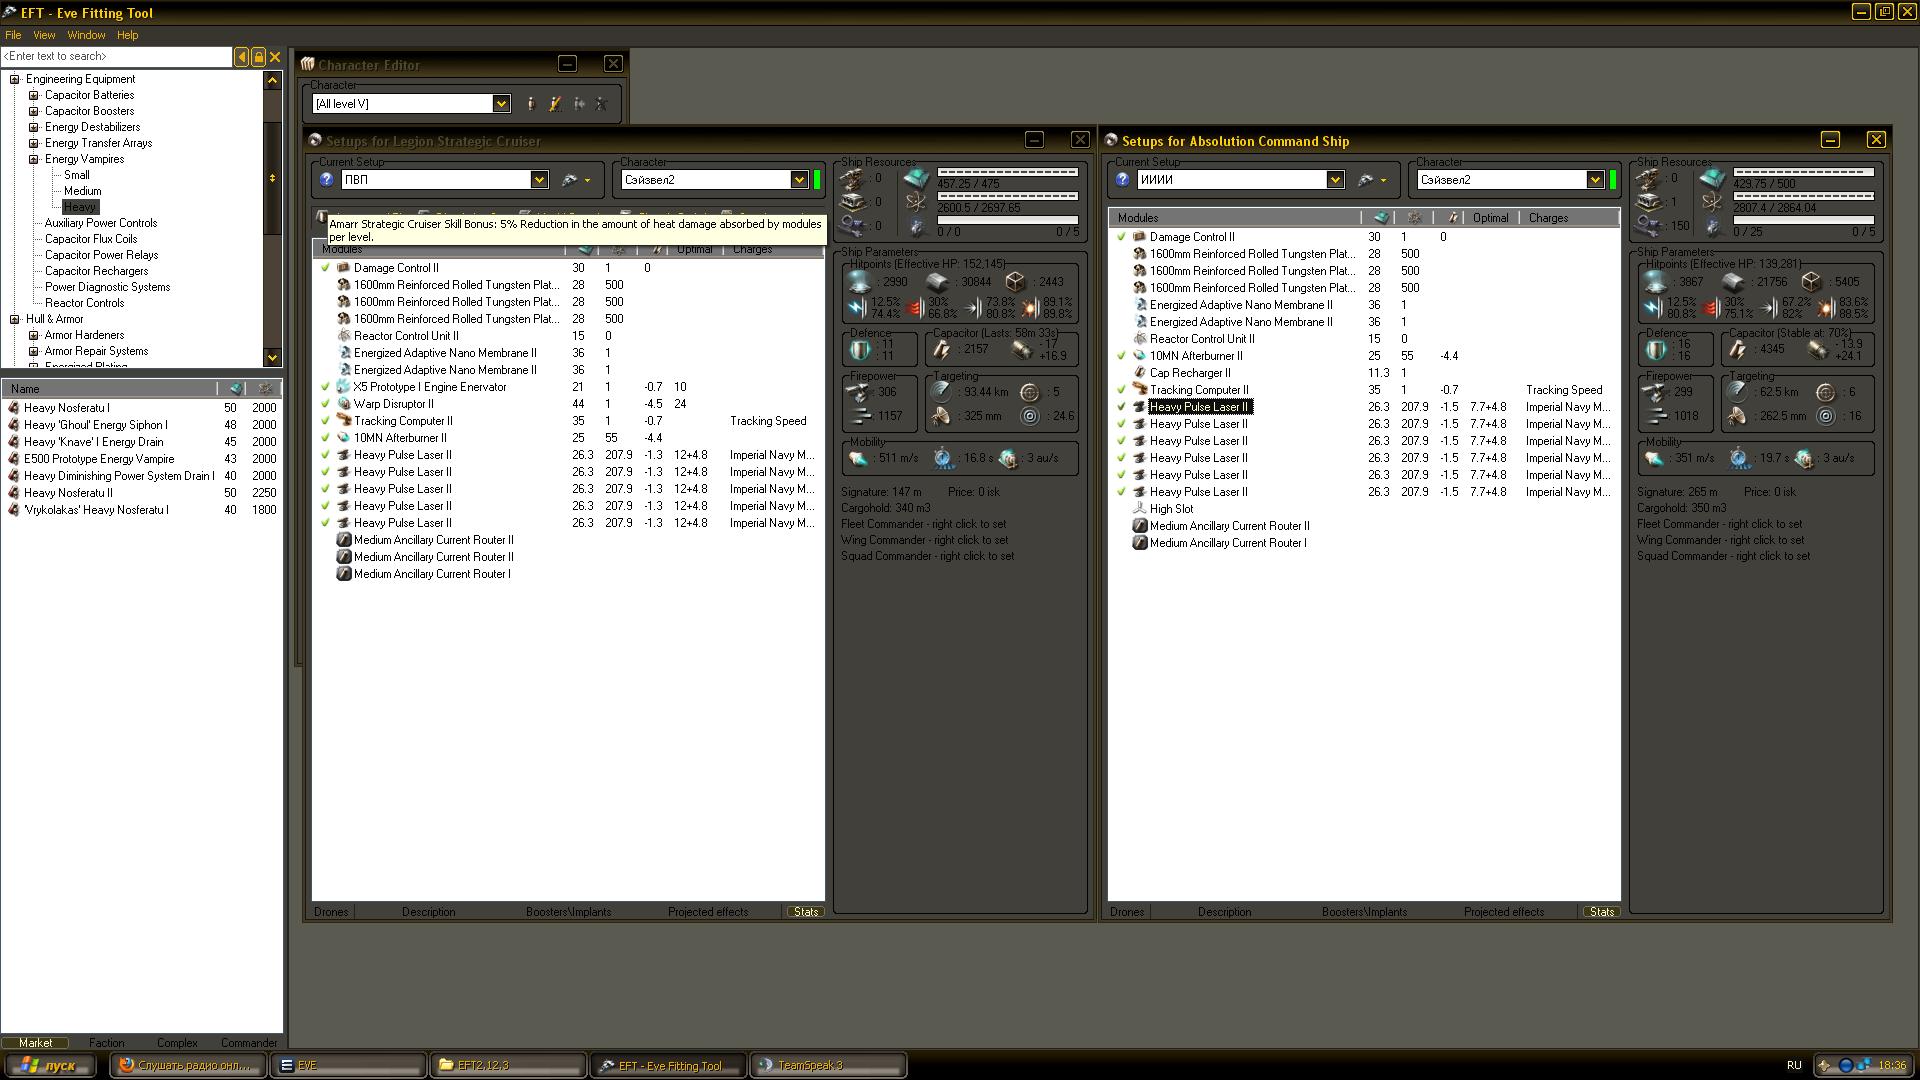Image resolution: width=1920 pixels, height=1080 pixels.
Task: Click the blue help icon in Absolution setup
Action: (1122, 180)
